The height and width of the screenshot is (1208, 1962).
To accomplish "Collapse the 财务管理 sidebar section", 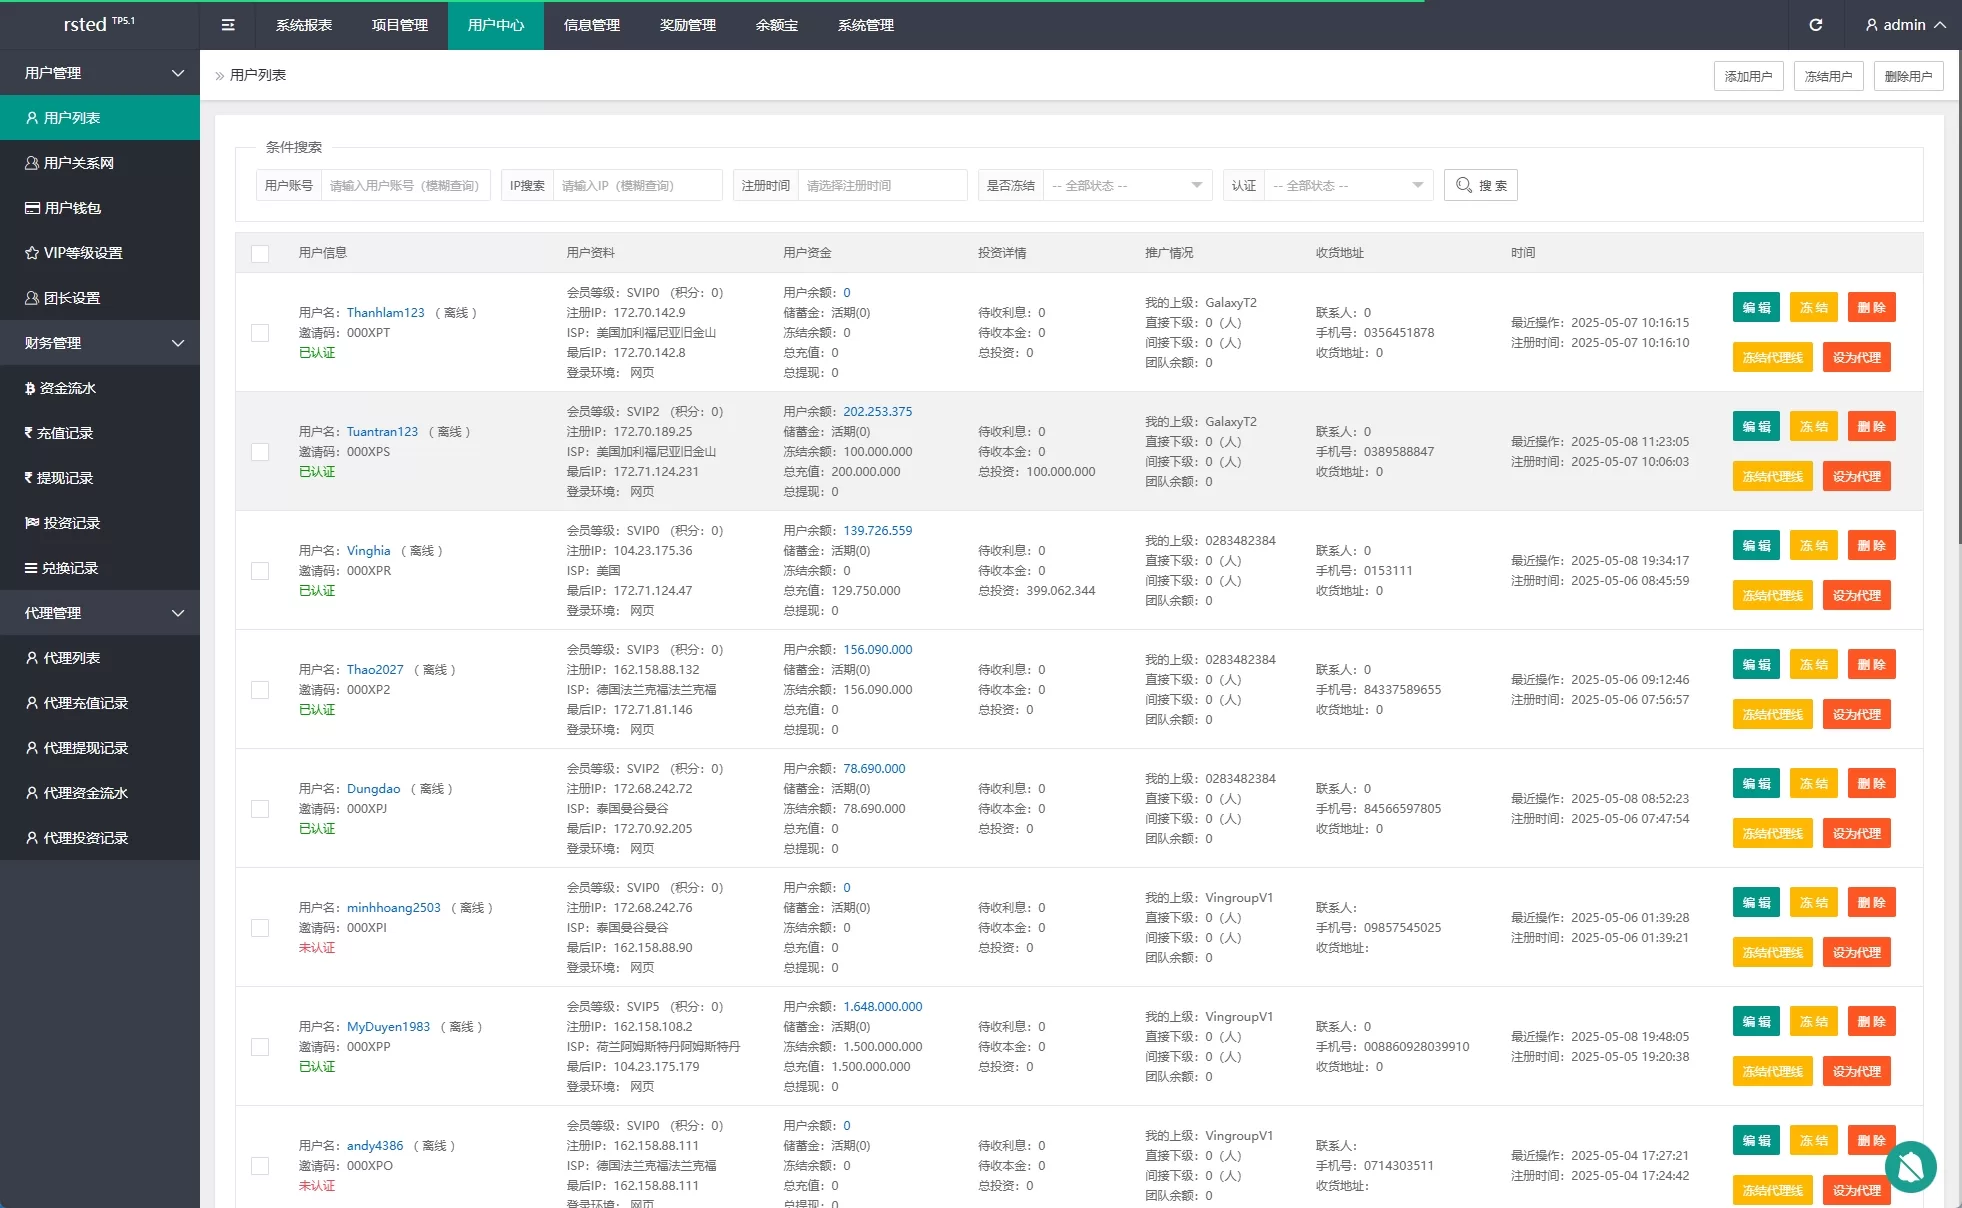I will pyautogui.click(x=100, y=343).
